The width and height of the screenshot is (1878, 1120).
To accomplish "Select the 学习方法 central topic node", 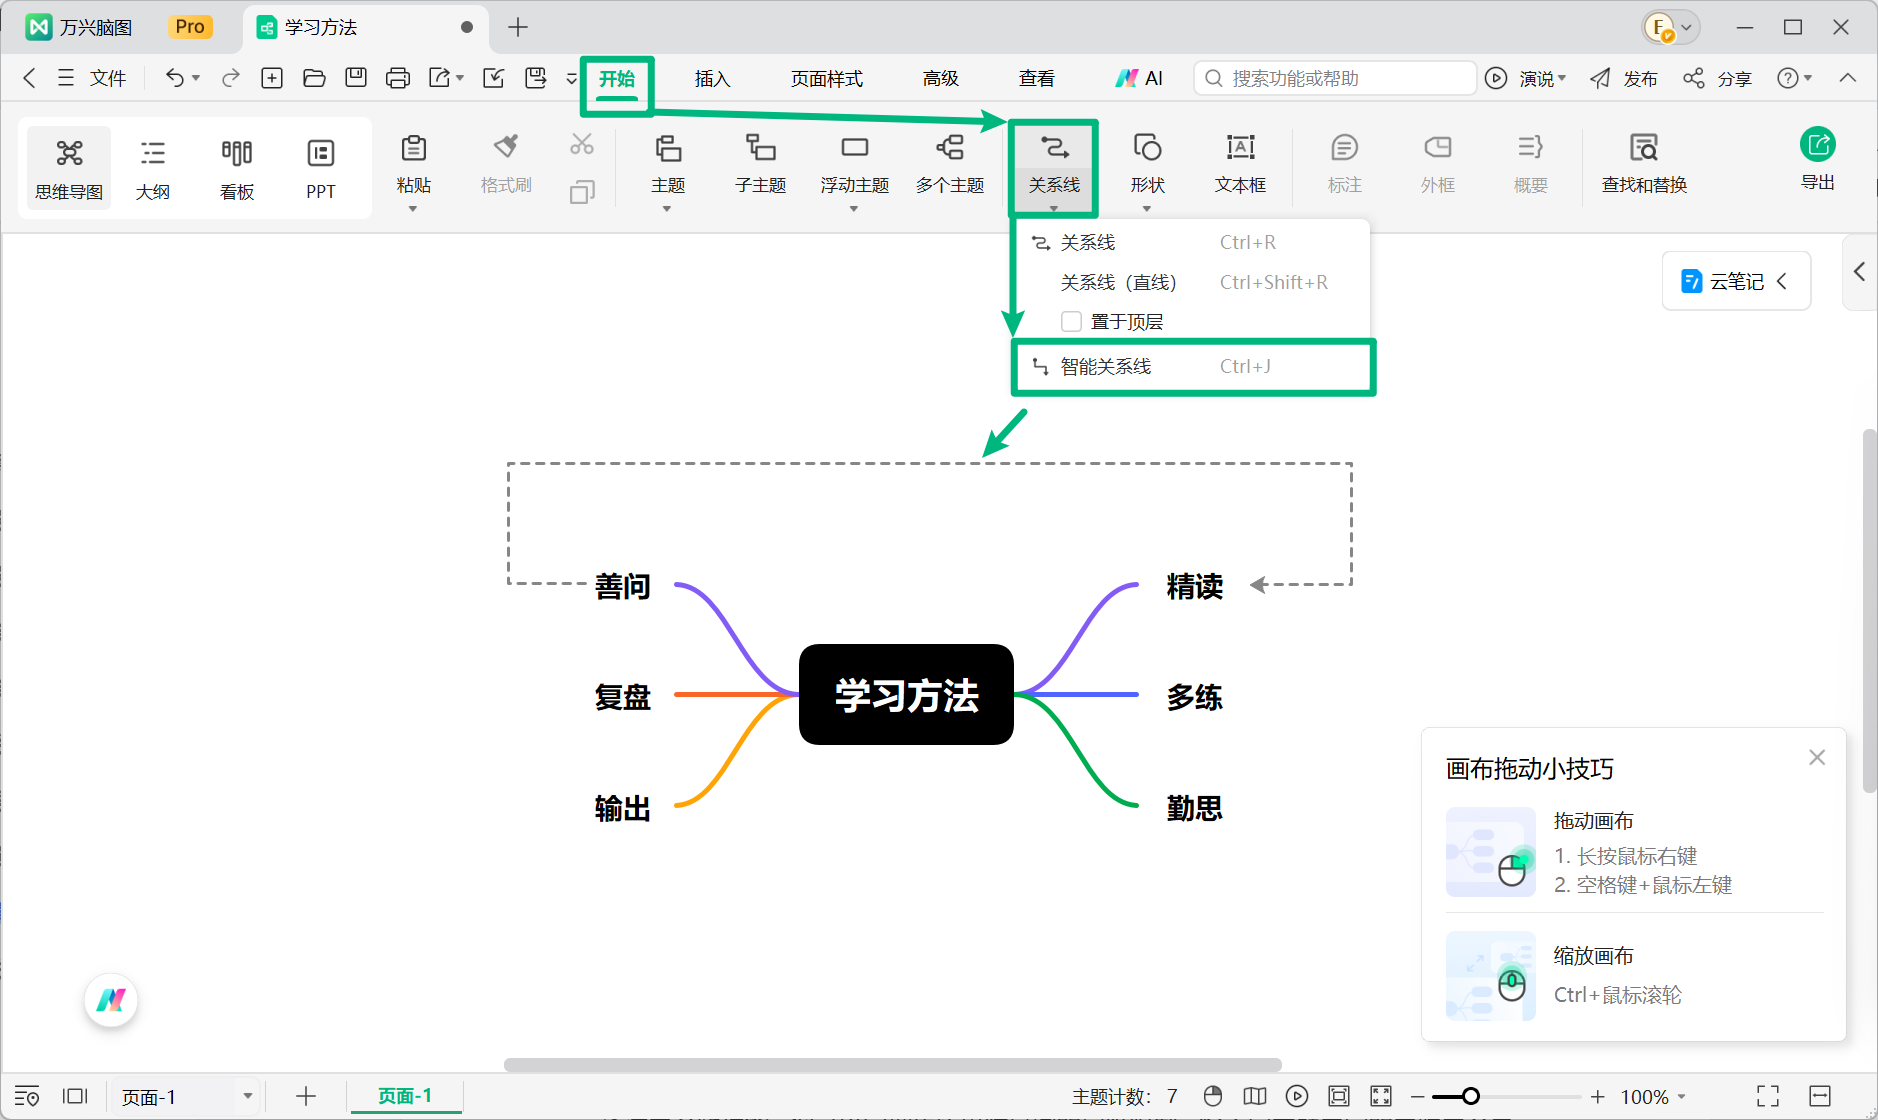I will [906, 694].
